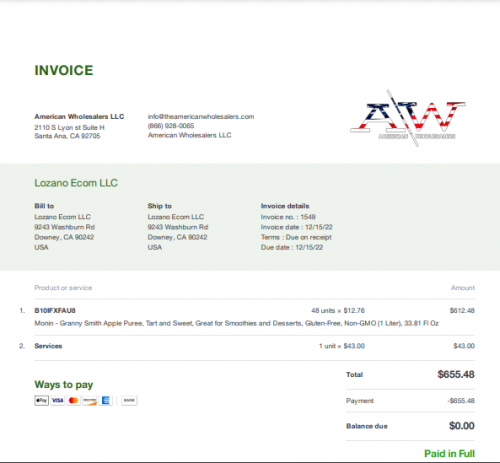Image resolution: width=500 pixels, height=463 pixels.
Task: Click the Mastercard payment icon
Action: [x=74, y=400]
